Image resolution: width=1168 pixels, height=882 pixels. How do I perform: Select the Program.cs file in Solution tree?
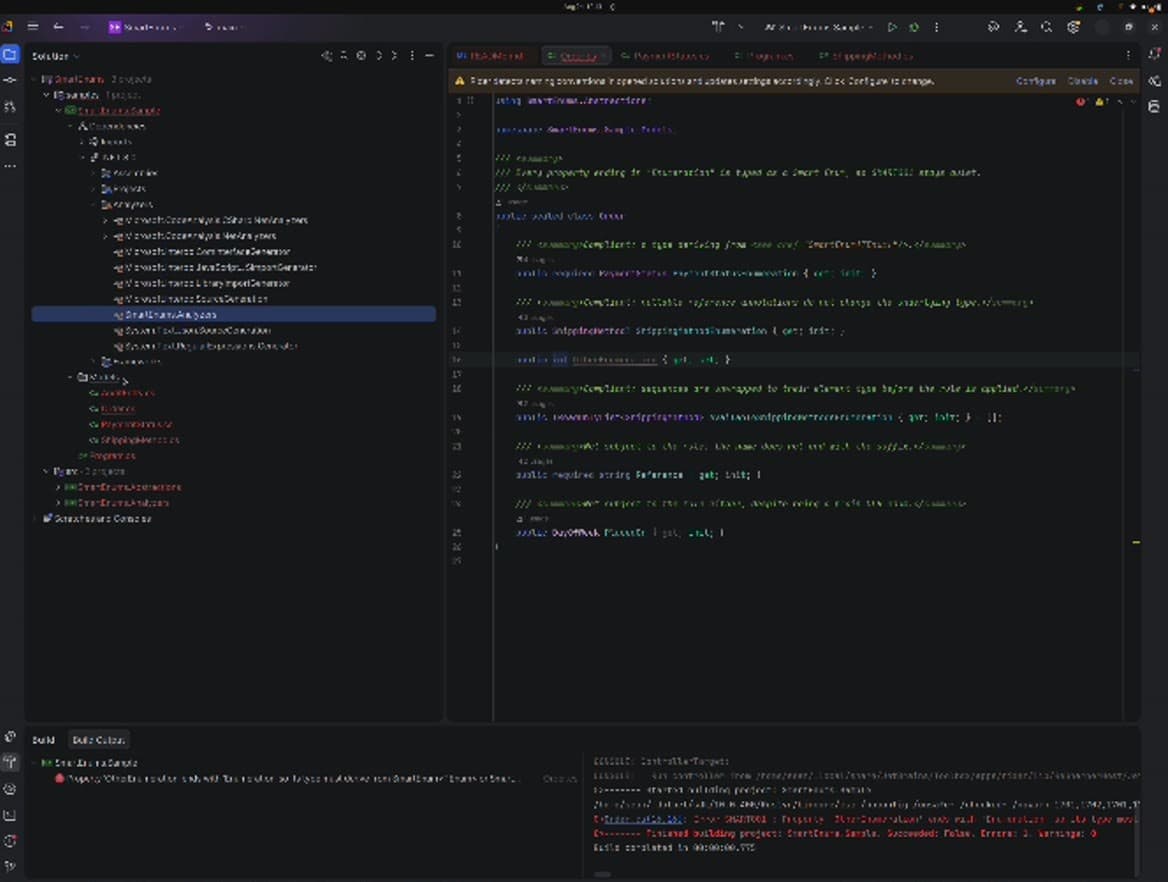108,456
